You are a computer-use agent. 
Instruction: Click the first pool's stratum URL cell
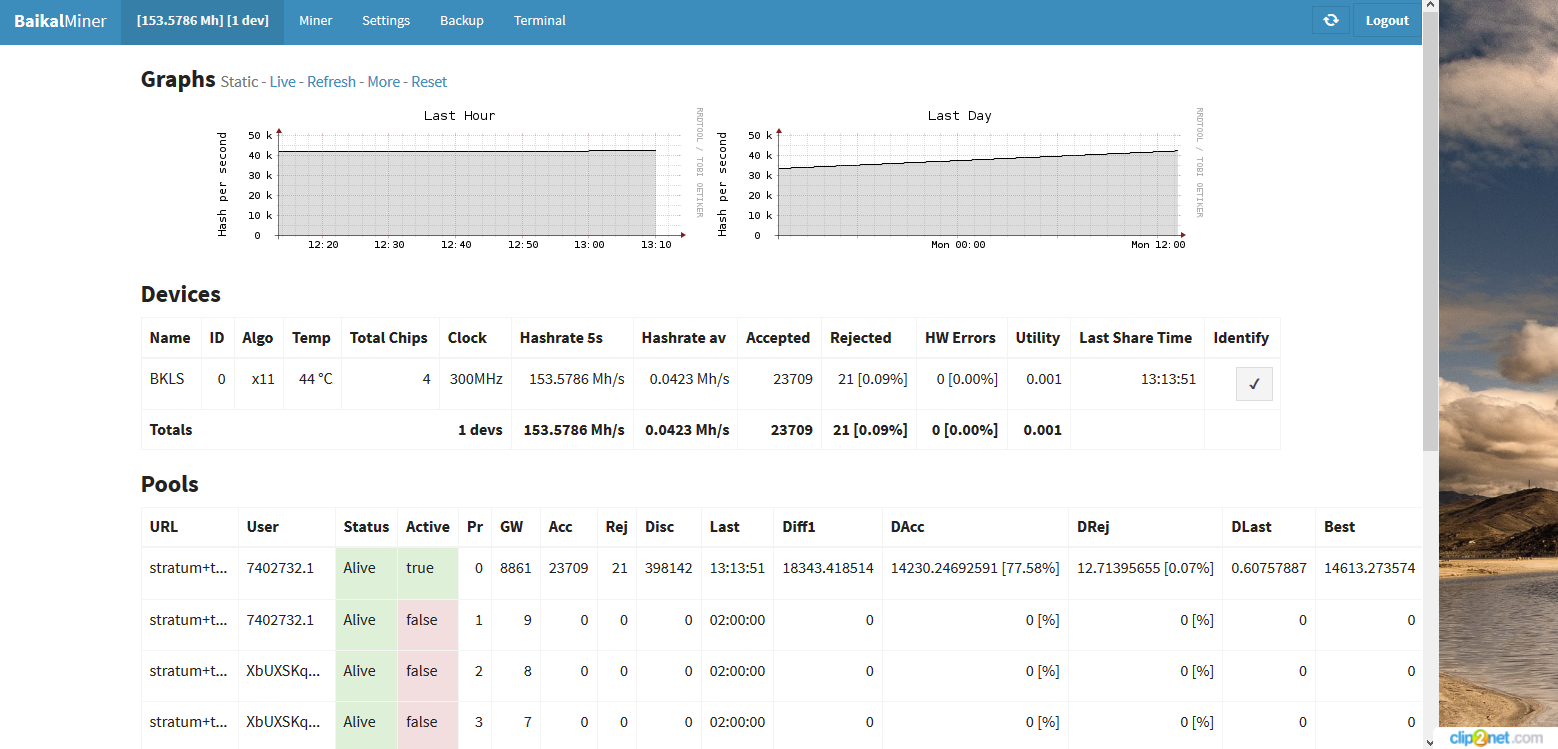pyautogui.click(x=189, y=568)
